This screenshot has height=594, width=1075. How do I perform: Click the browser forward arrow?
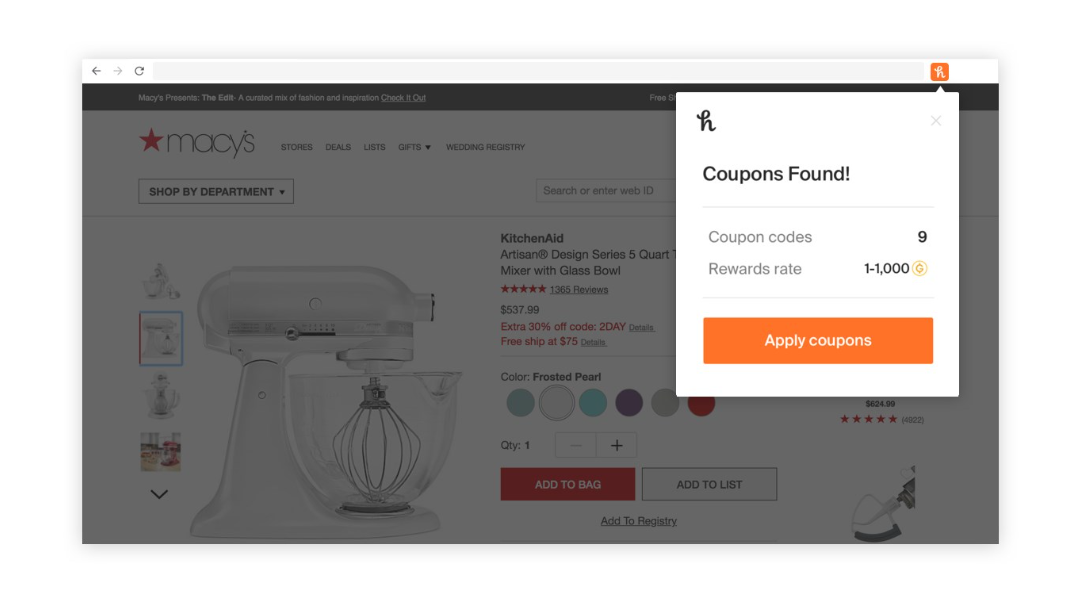(x=118, y=71)
